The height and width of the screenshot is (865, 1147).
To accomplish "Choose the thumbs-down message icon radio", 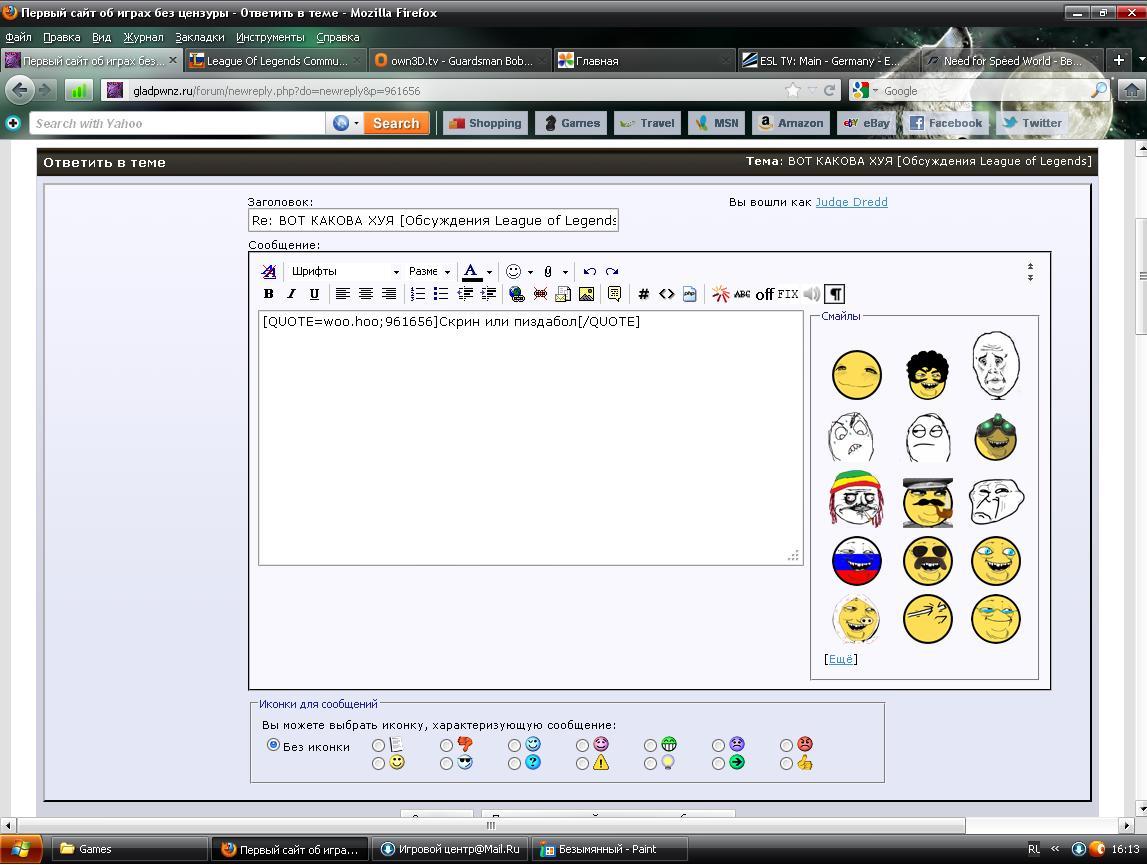I will click(x=446, y=745).
